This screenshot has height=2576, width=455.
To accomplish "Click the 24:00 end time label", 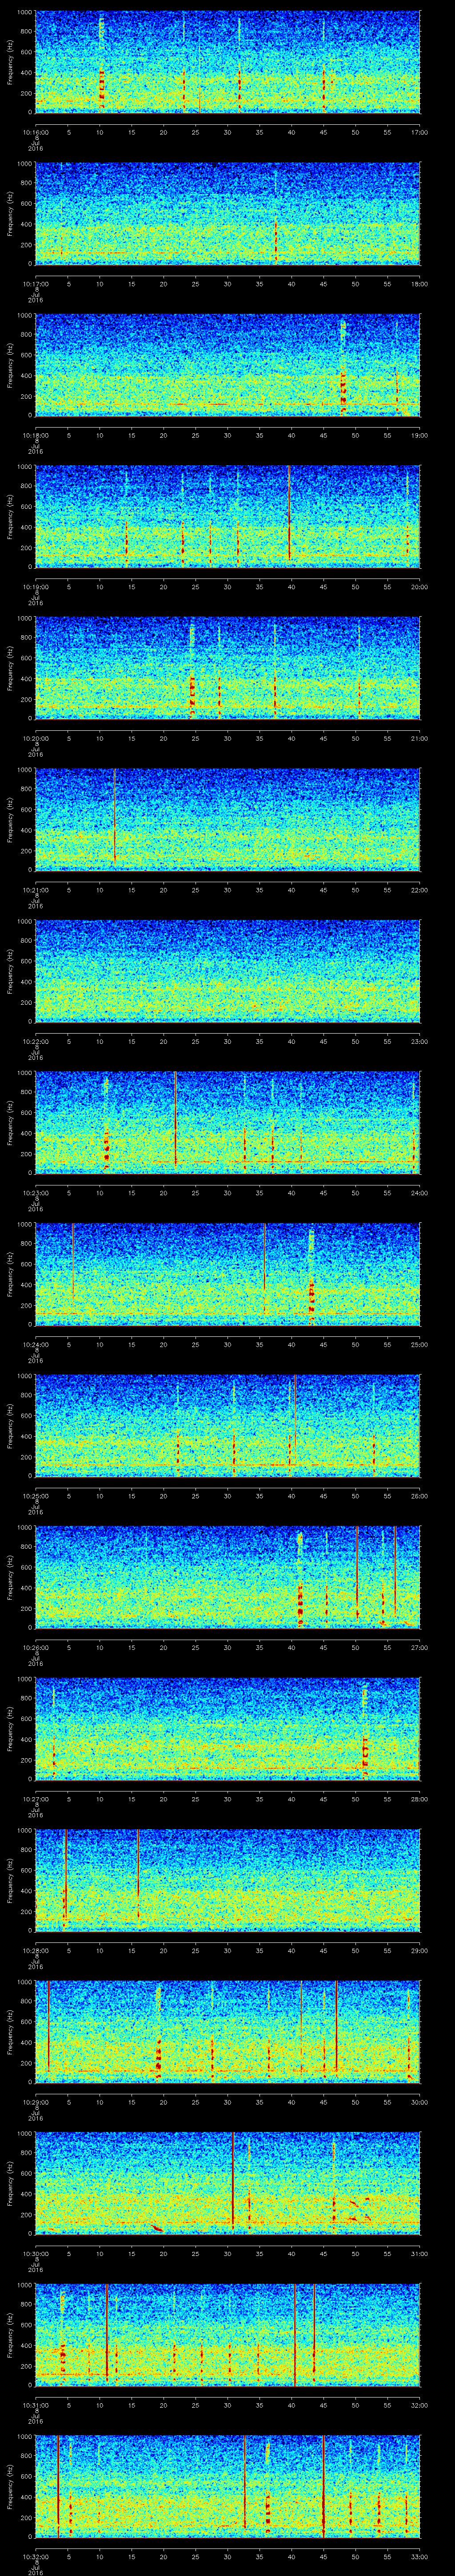I will pyautogui.click(x=419, y=1192).
